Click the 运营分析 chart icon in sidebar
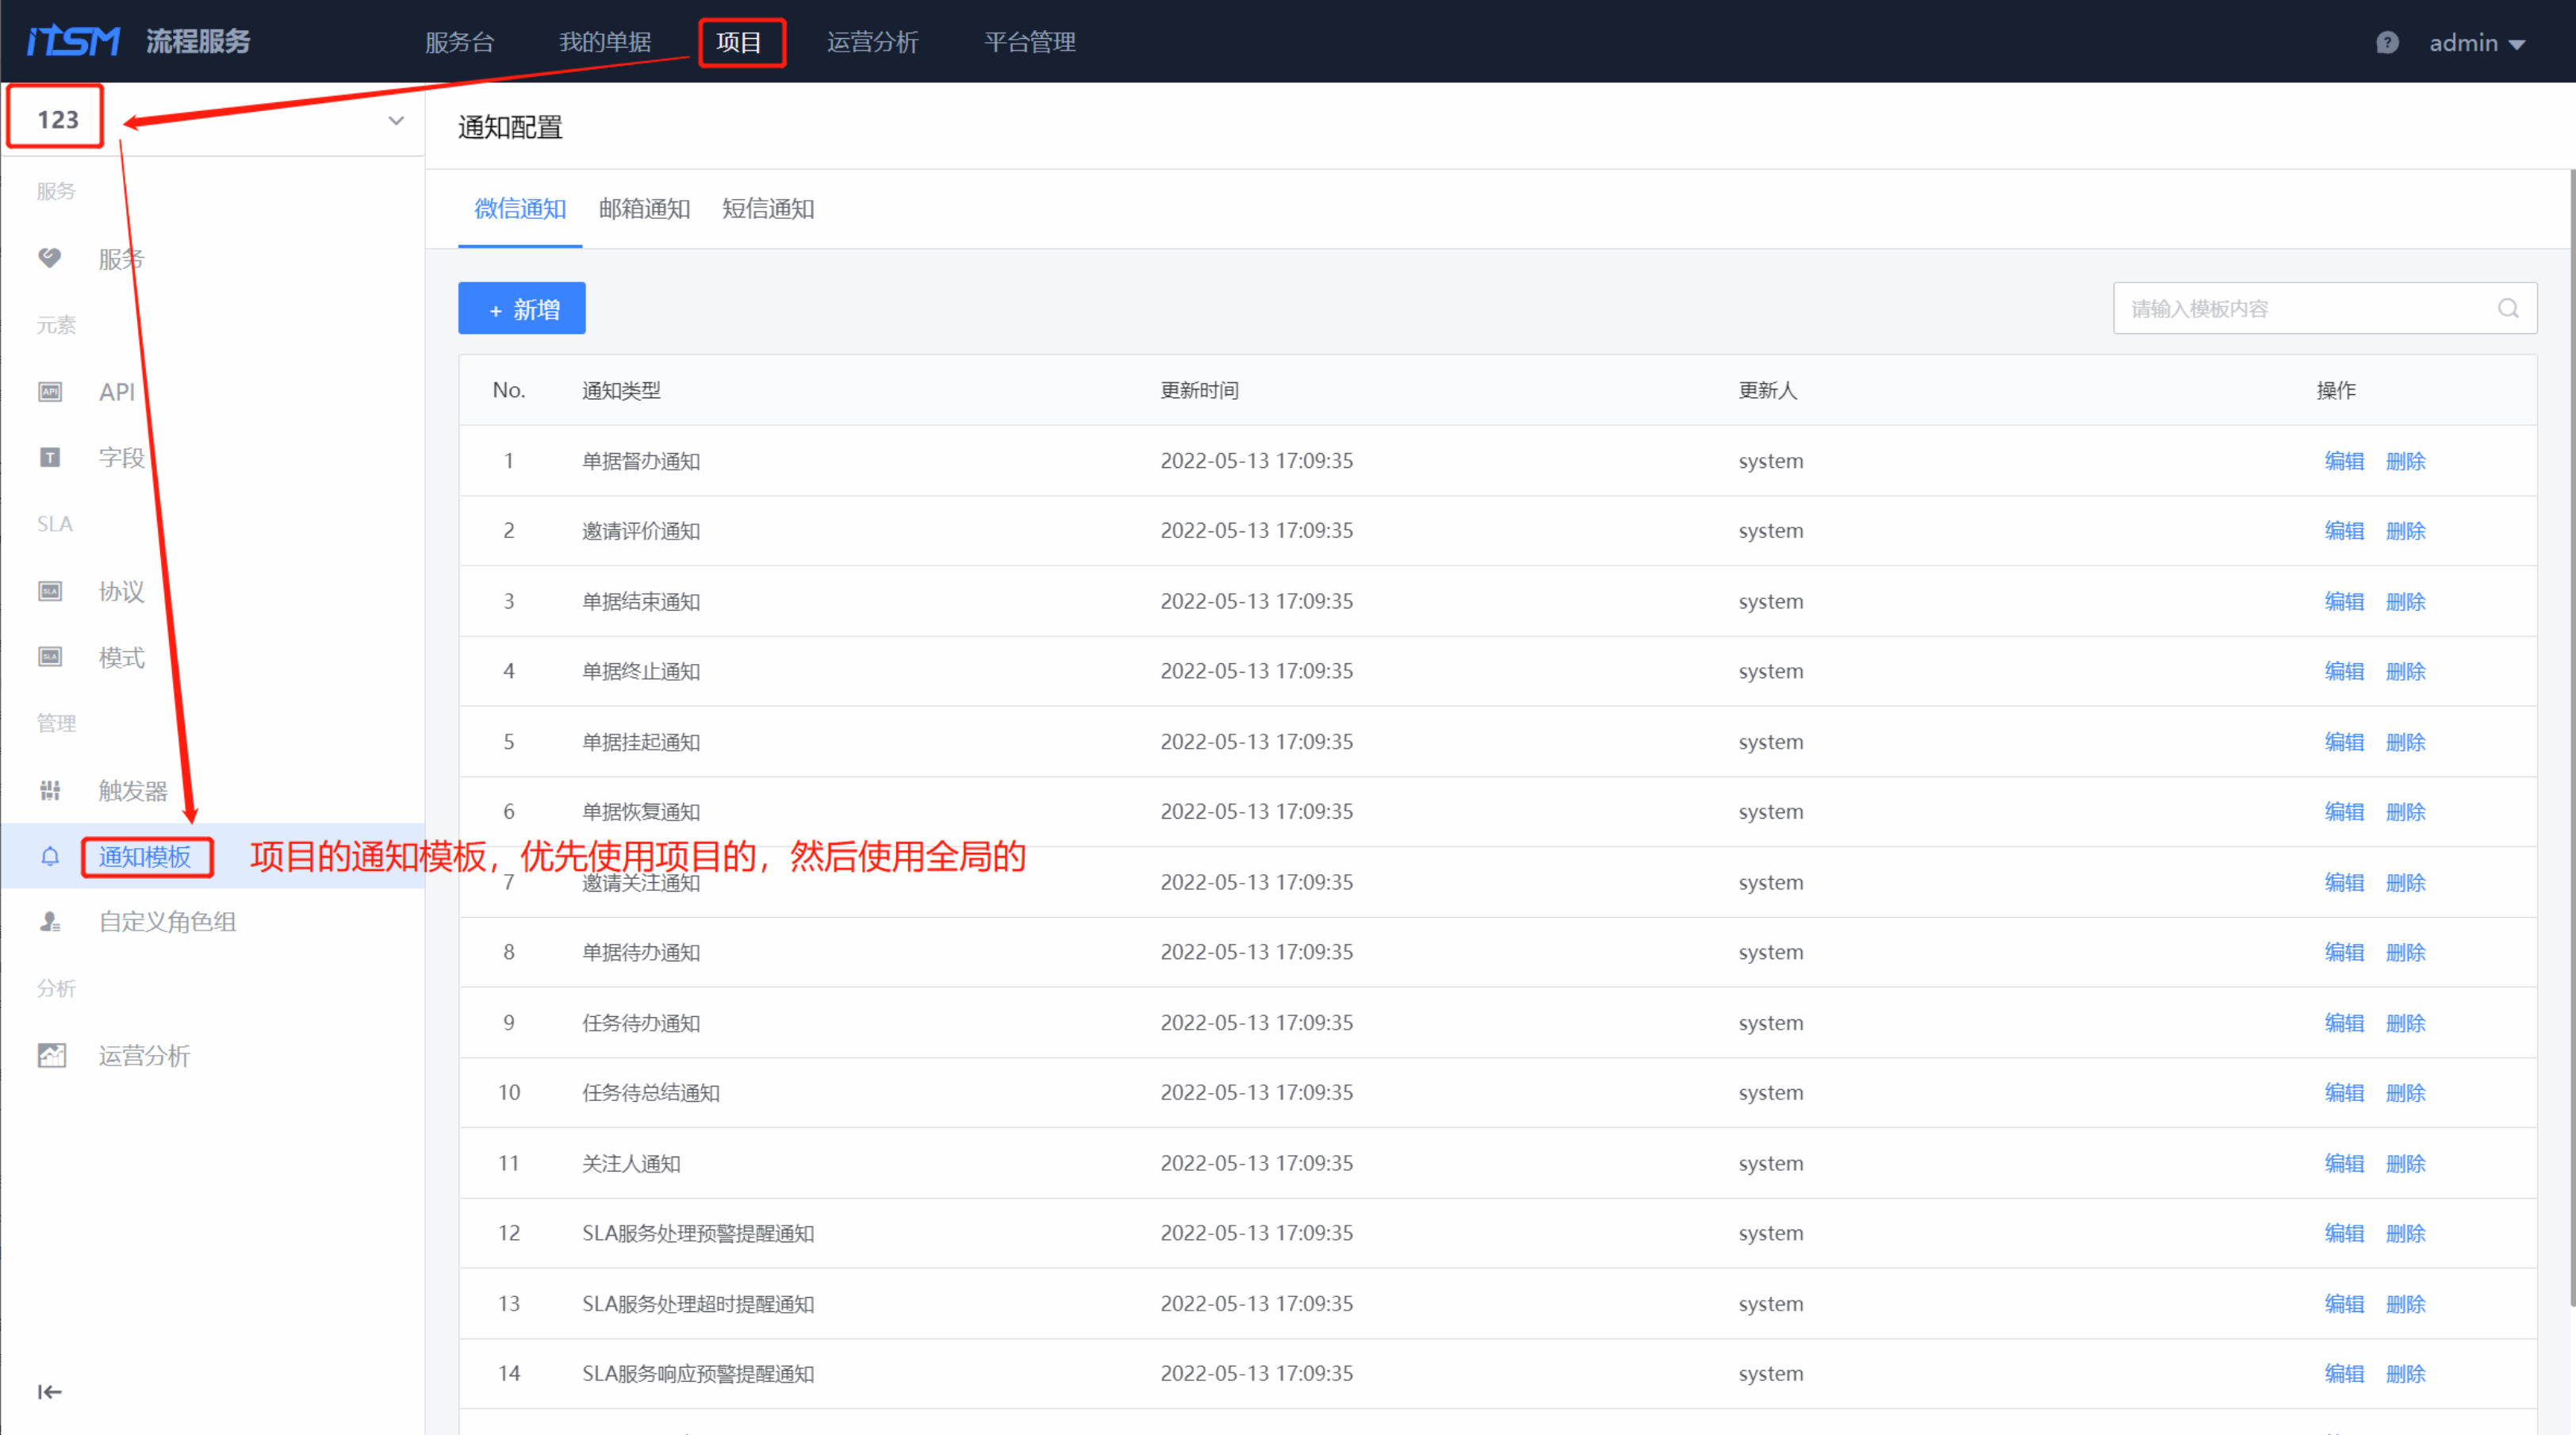The height and width of the screenshot is (1435, 2576). pos(51,1056)
